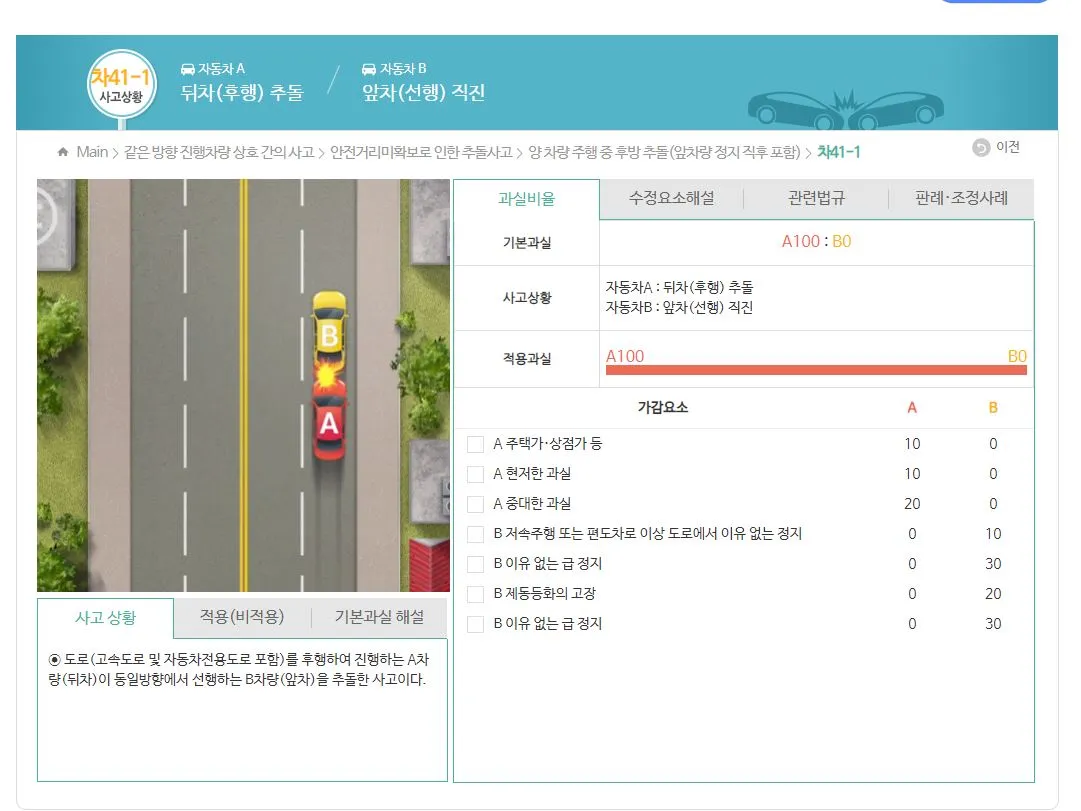1081x811 pixels.
Task: Check the B 제동등화의 고장 option
Action: (x=475, y=593)
